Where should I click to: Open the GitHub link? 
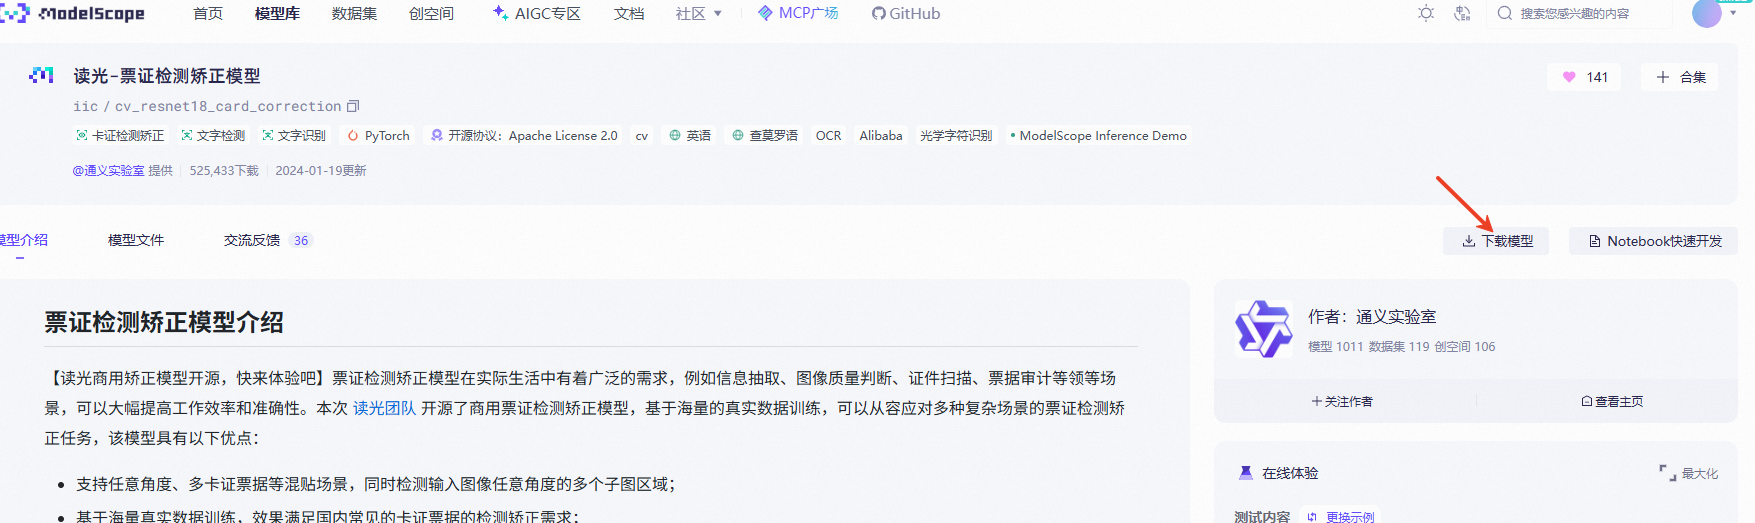point(905,13)
